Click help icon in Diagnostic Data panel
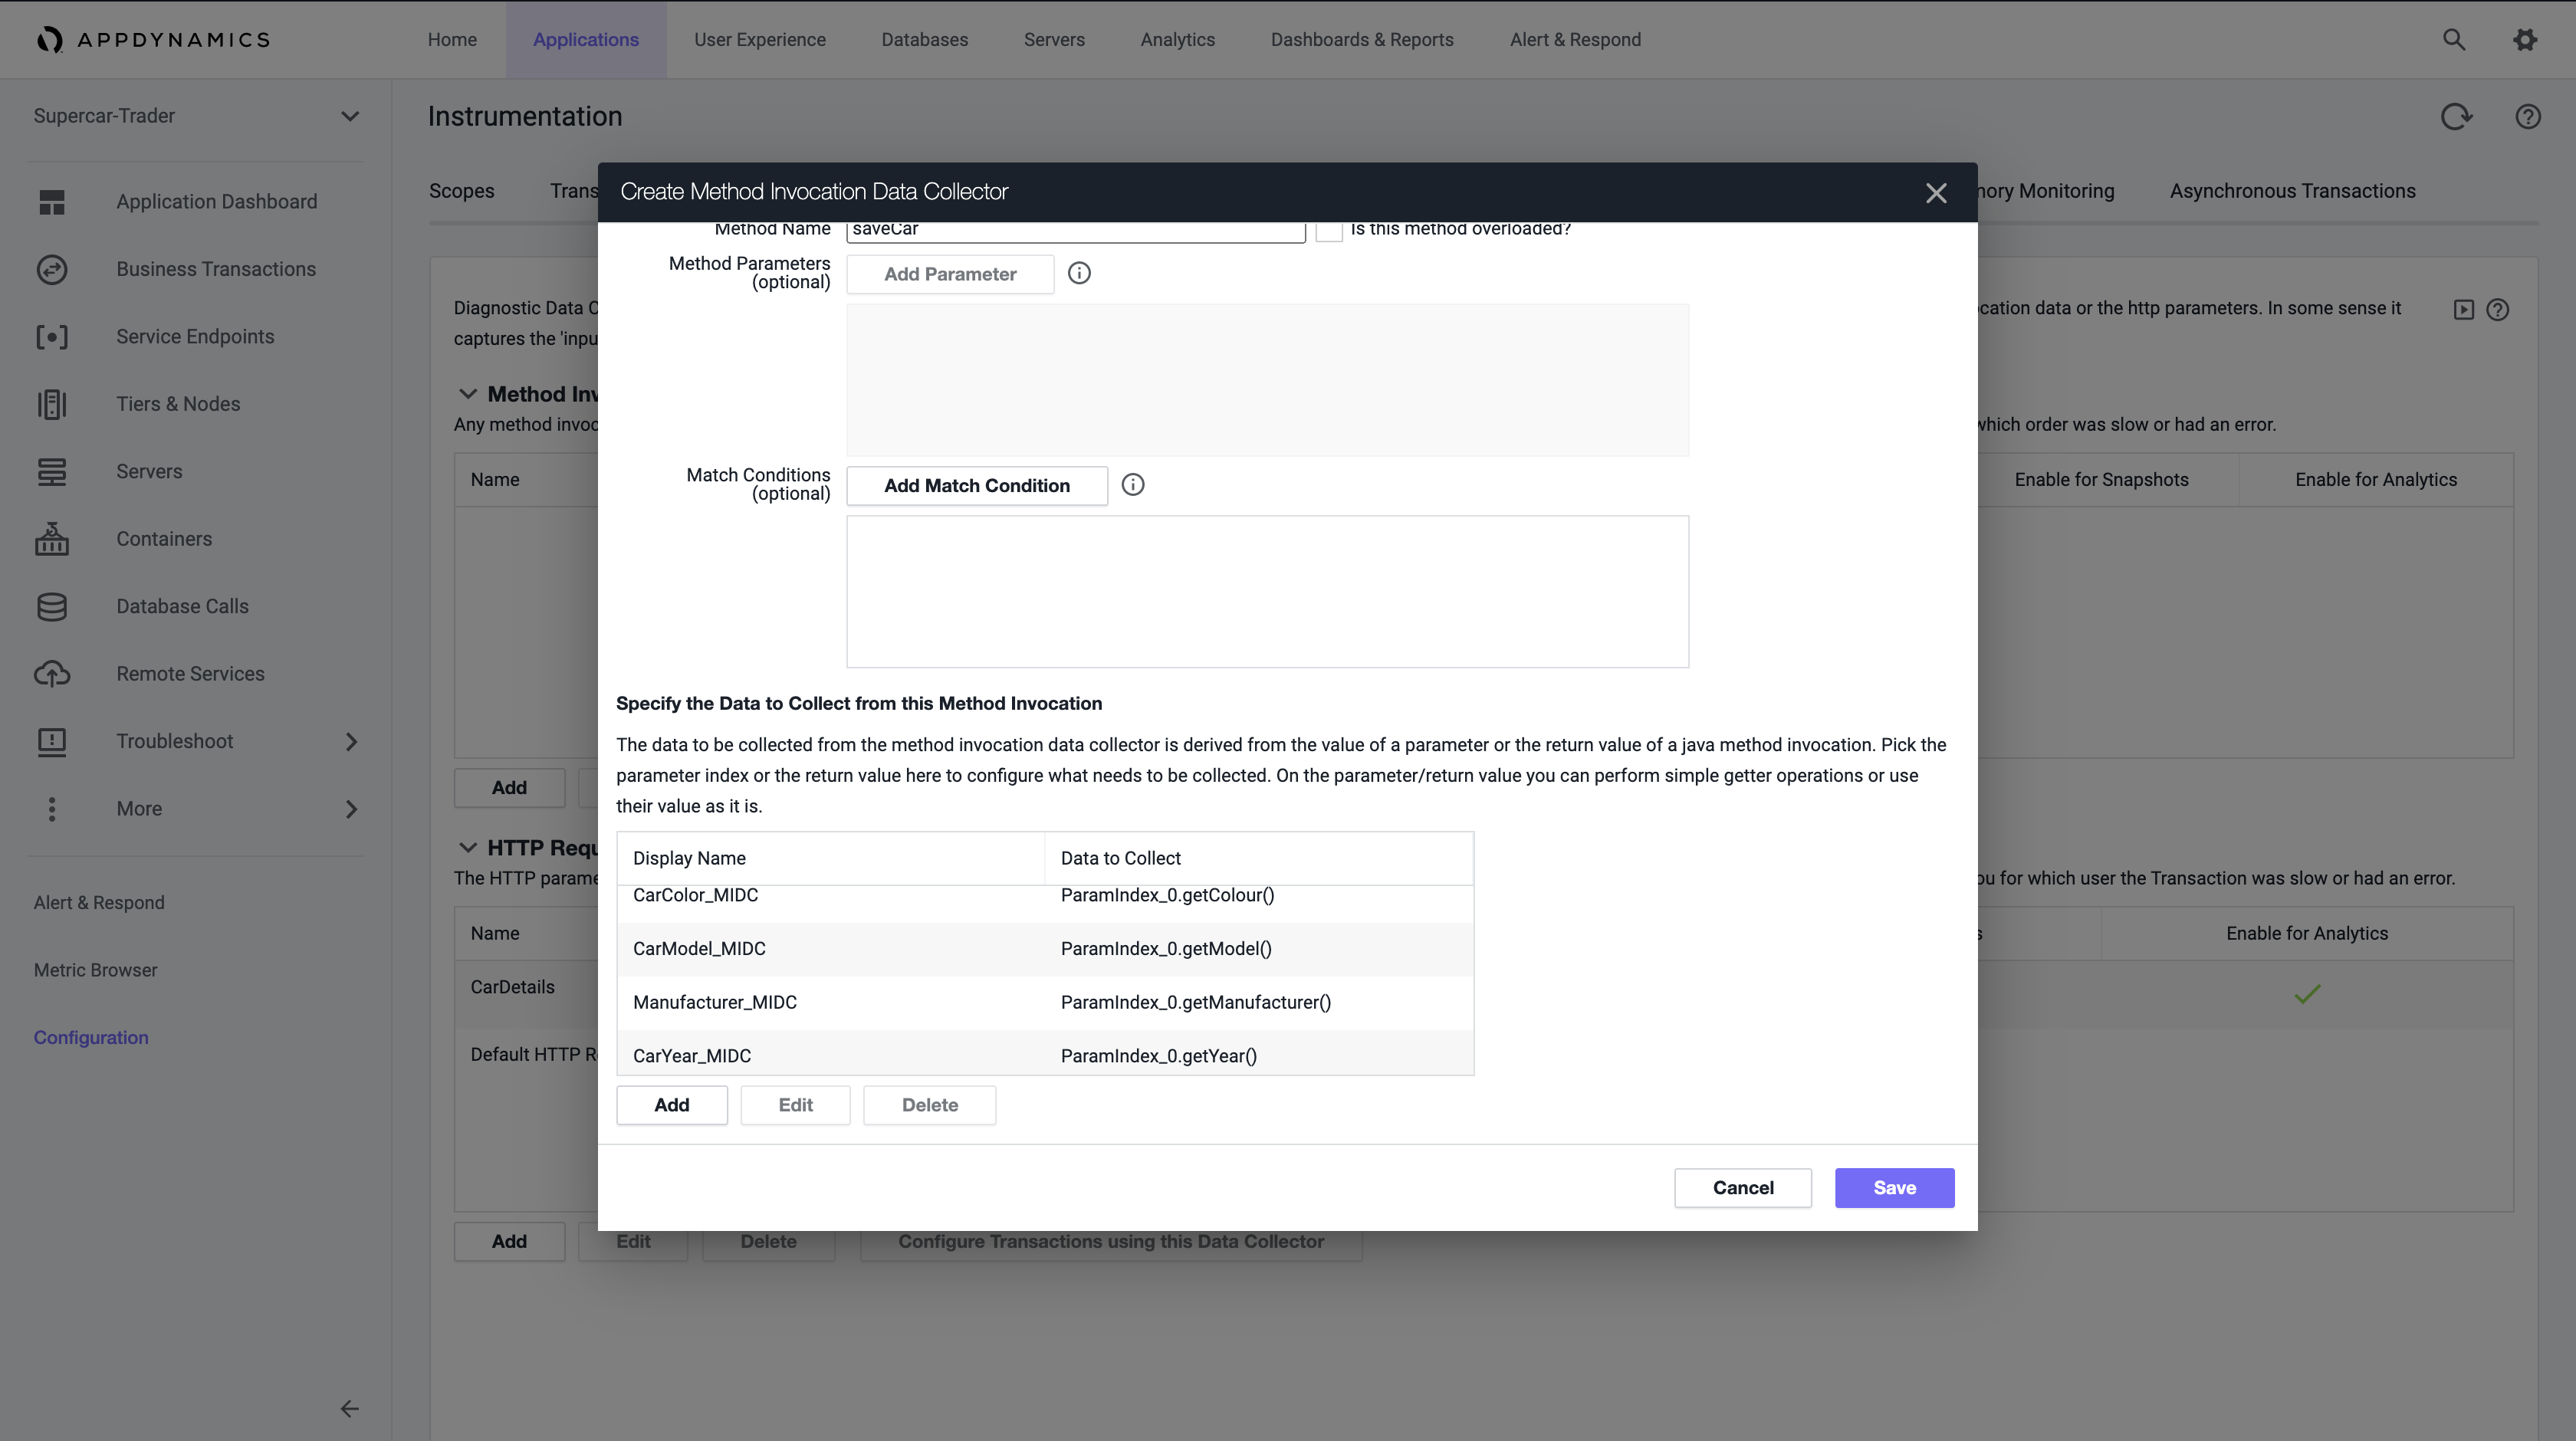Screen dimensions: 2576x1441 point(2498,310)
